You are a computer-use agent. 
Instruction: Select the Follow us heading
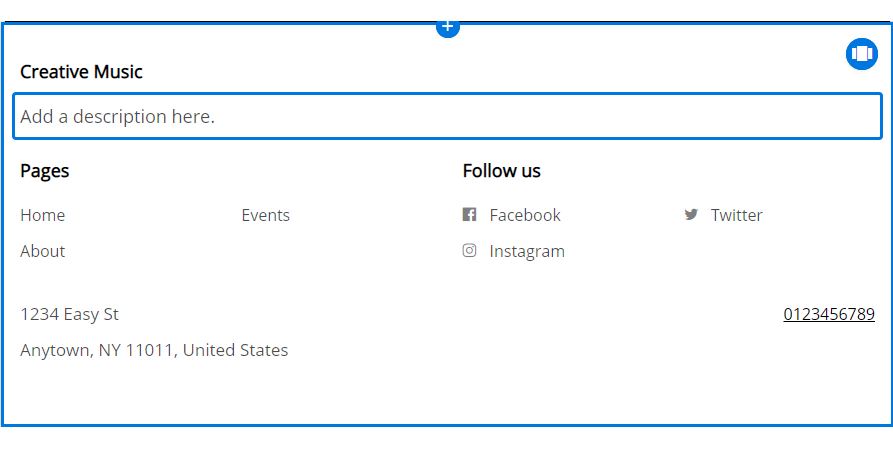(501, 170)
